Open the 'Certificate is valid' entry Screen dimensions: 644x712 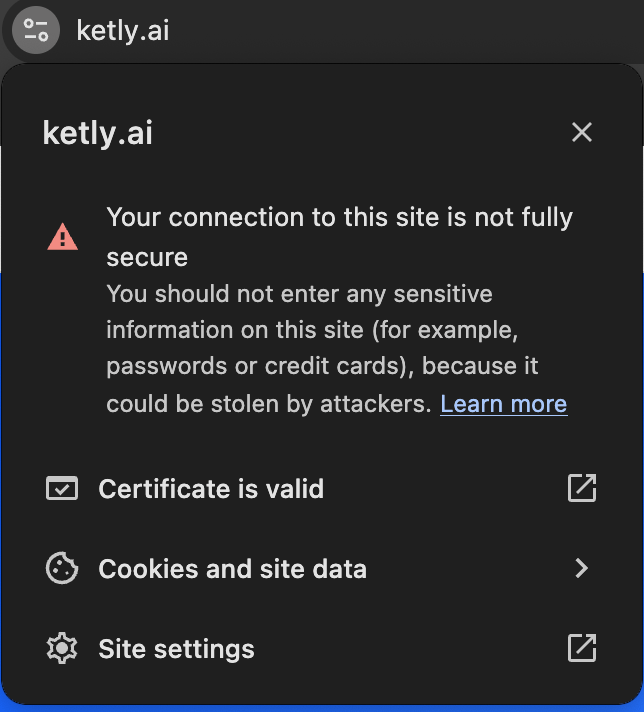coord(211,489)
